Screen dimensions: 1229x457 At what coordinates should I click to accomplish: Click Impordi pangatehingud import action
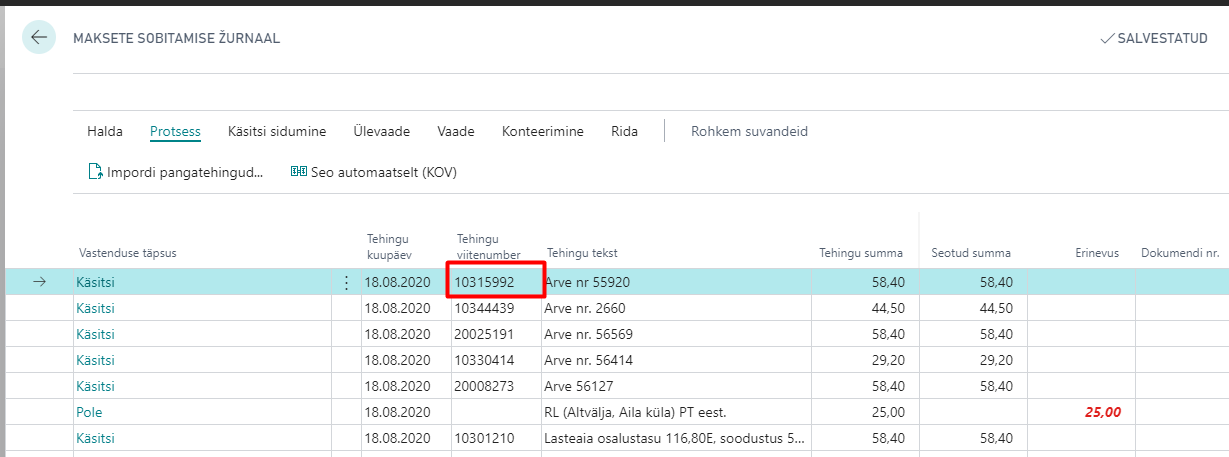[x=176, y=172]
